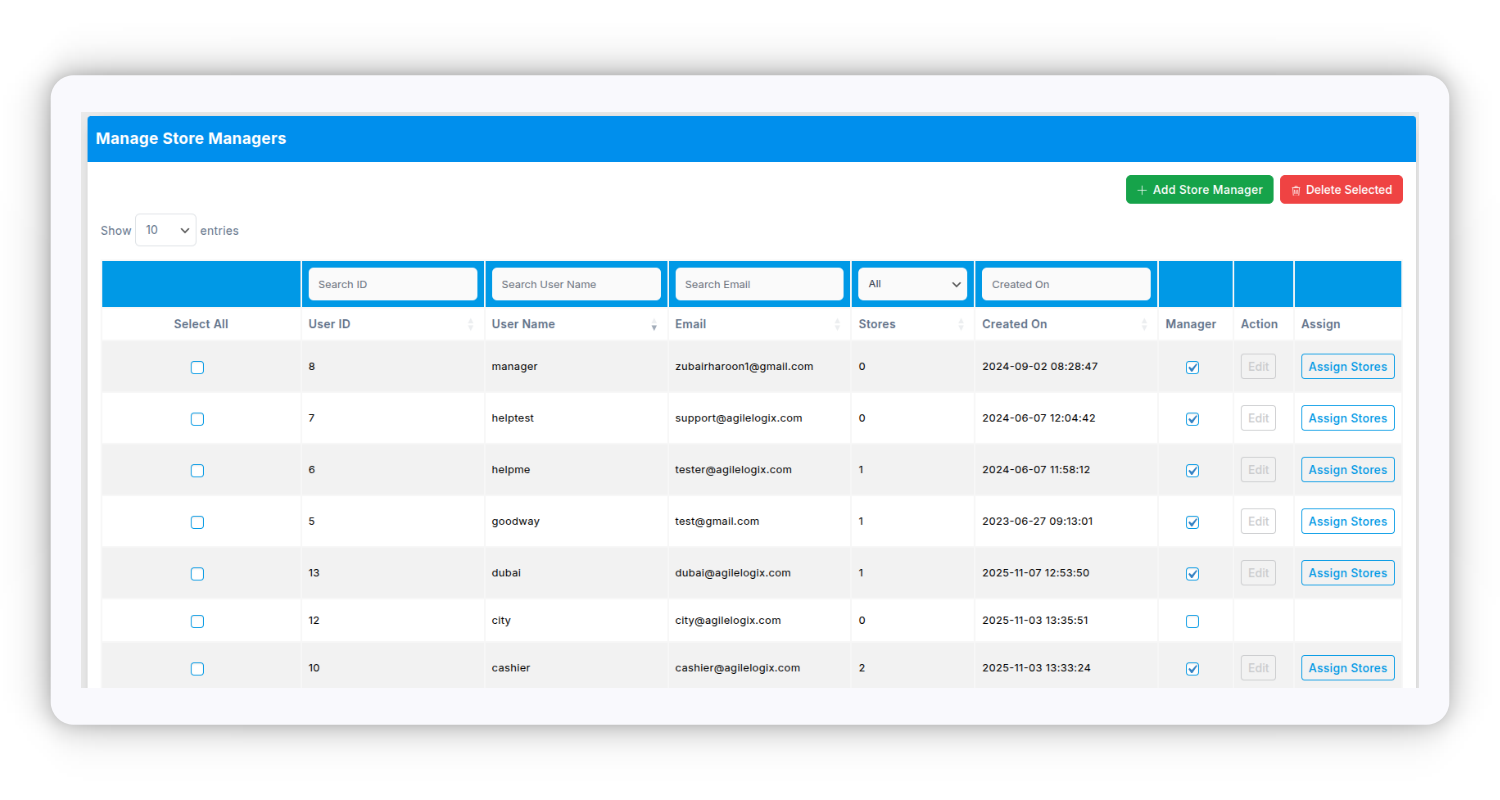Open Assign Stores for user cashier
Screen dimensions: 1500x800
pyautogui.click(x=1347, y=668)
